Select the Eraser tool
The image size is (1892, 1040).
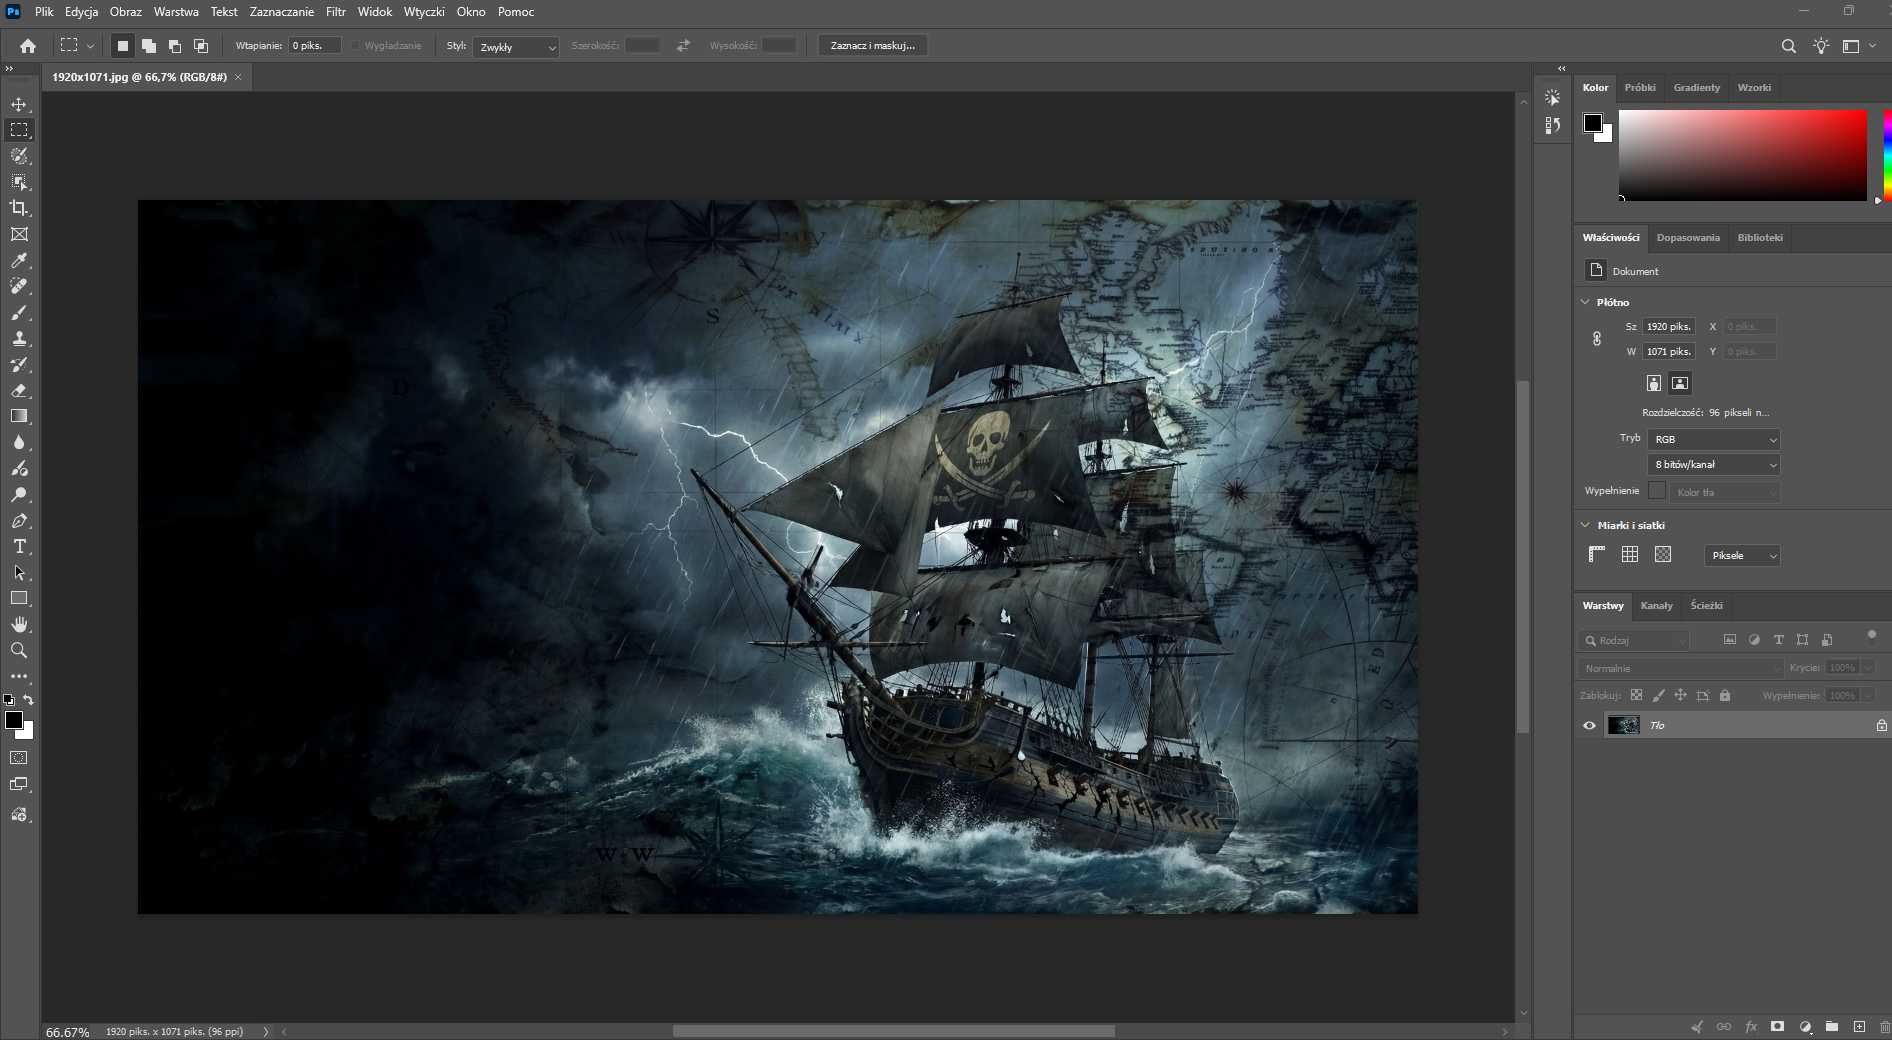point(19,390)
